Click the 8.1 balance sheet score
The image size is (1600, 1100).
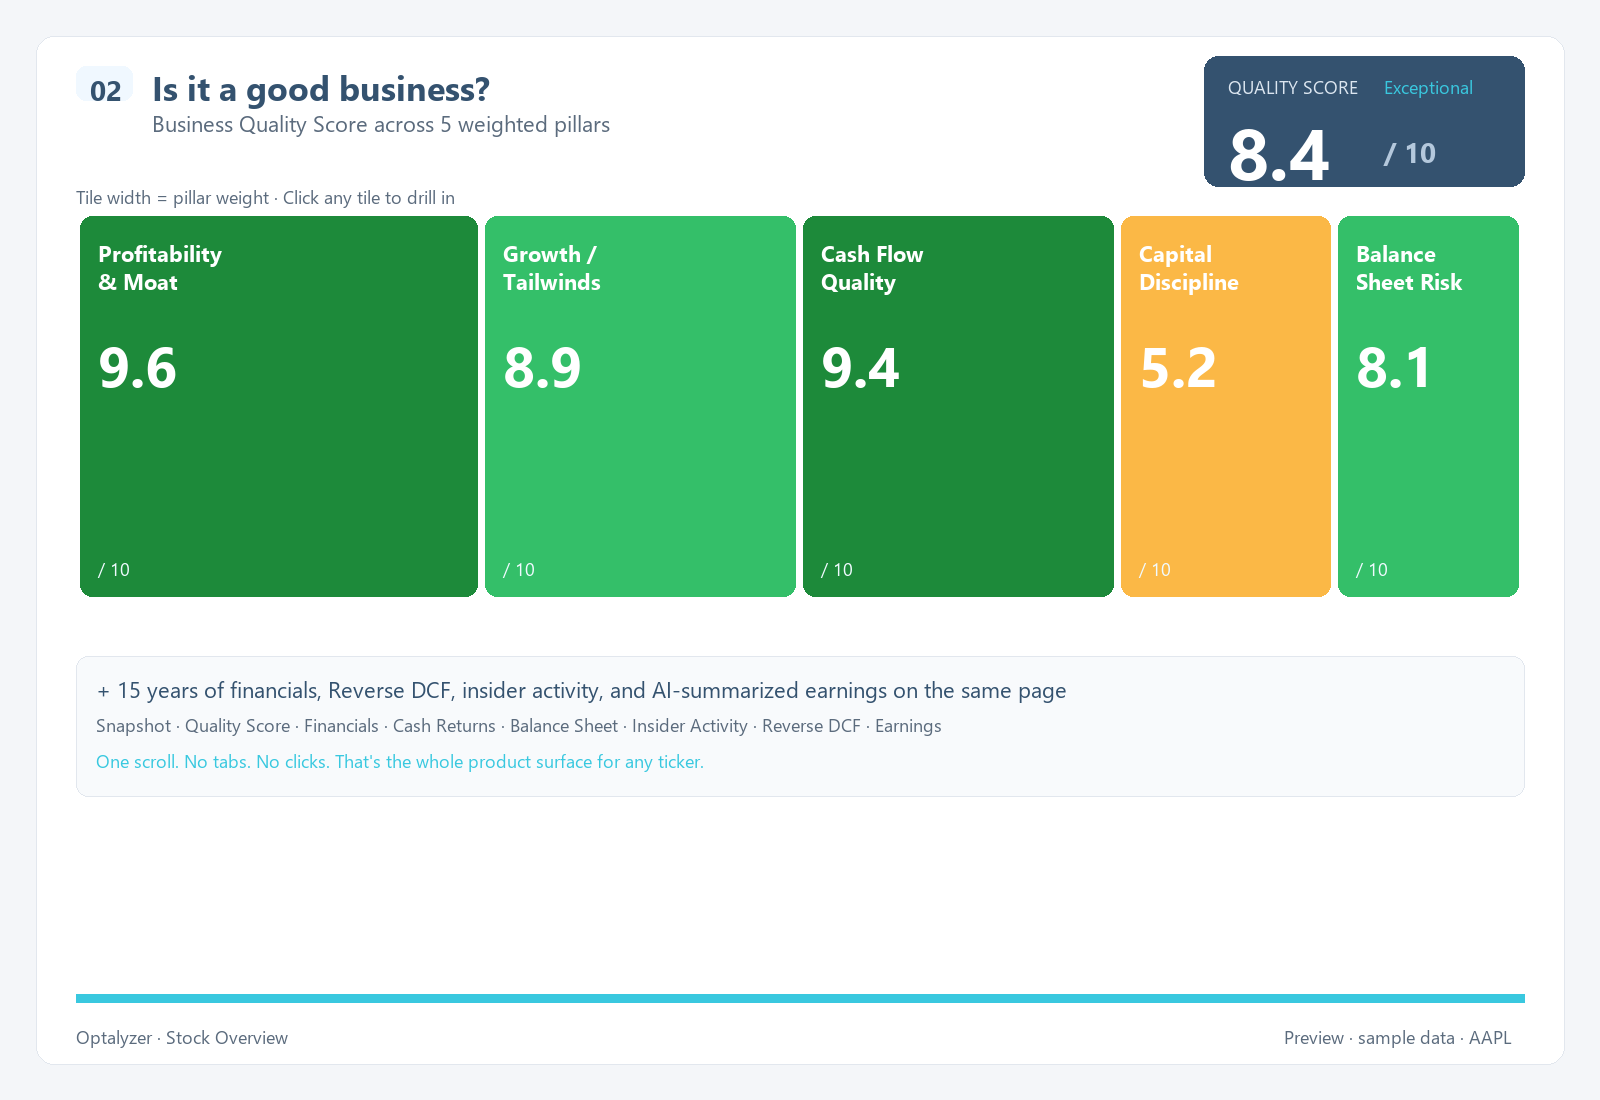tap(1394, 368)
